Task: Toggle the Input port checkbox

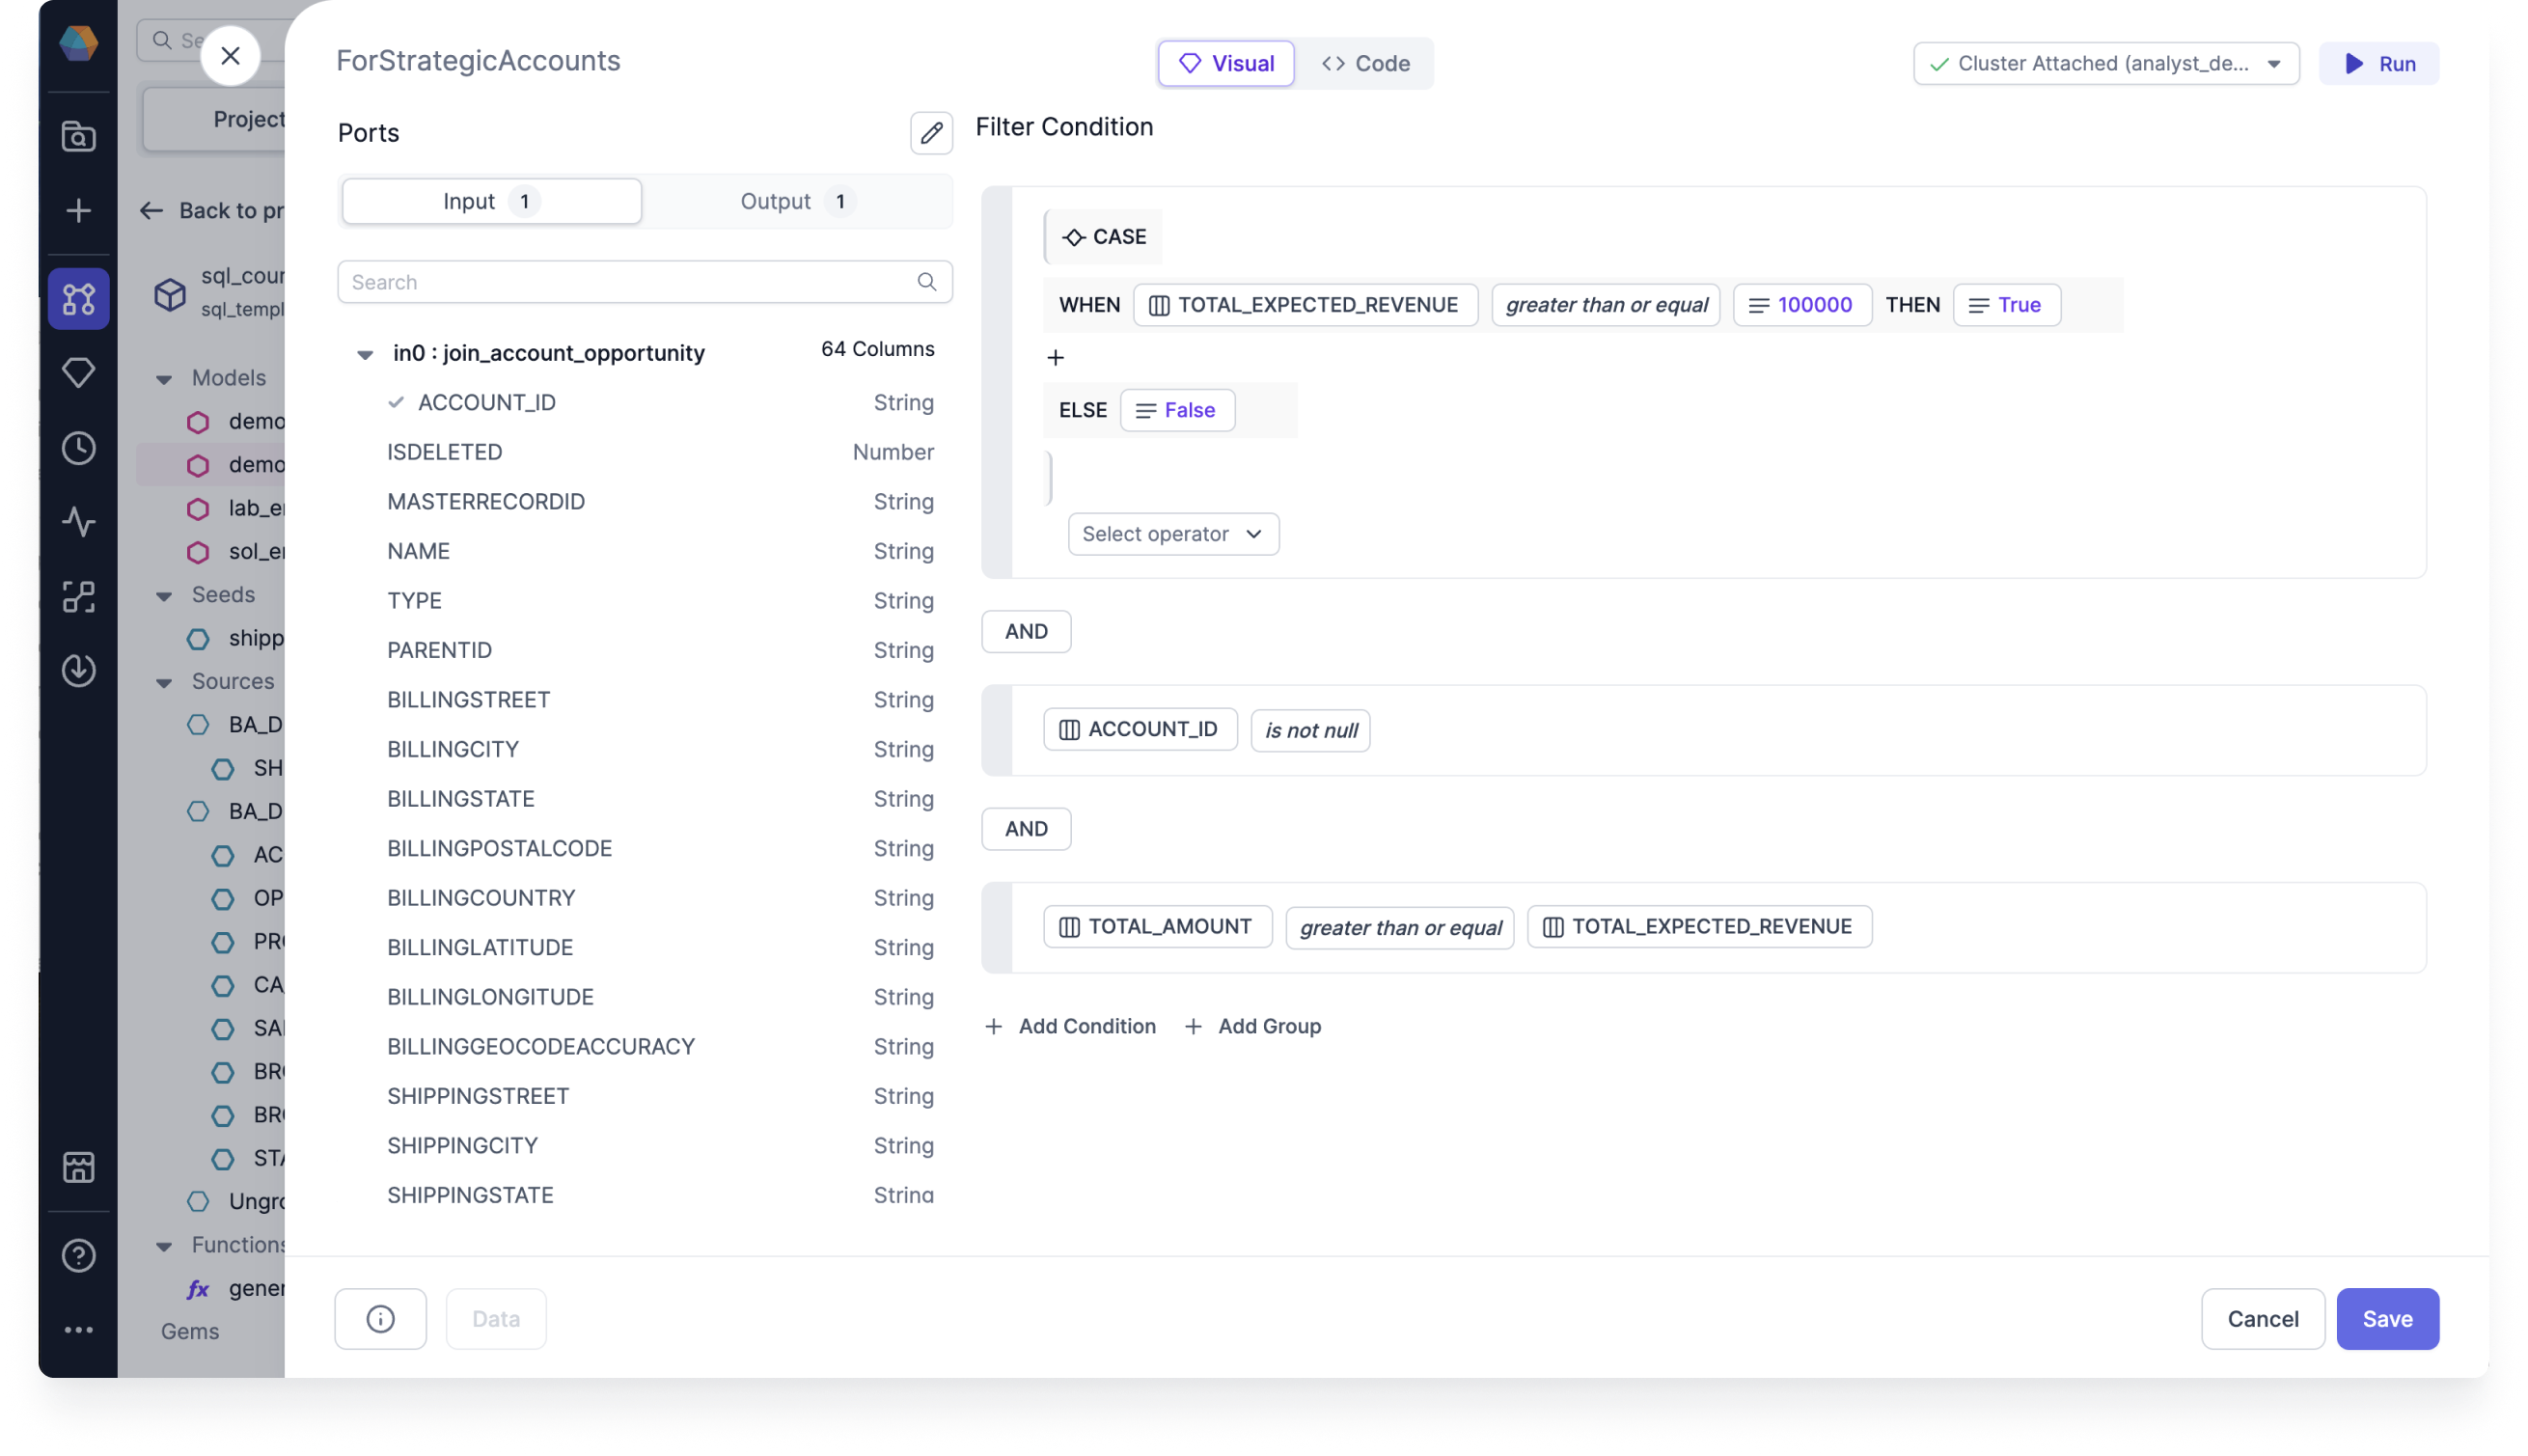Action: point(491,200)
